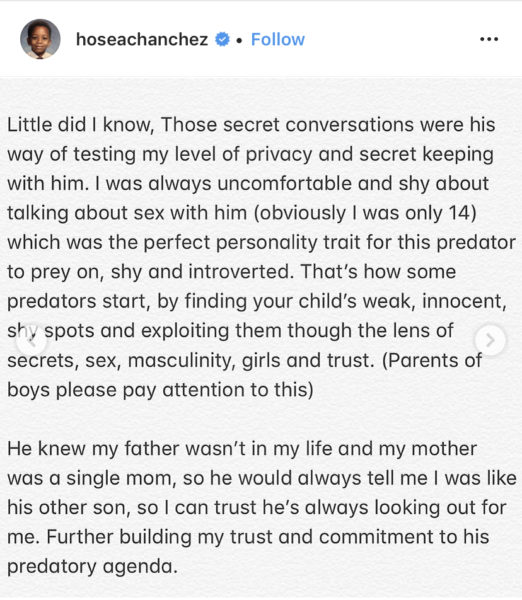Click the text 'secrets, sex, masculinity, girls and trust'
522x600 pixels.
pyautogui.click(x=191, y=360)
